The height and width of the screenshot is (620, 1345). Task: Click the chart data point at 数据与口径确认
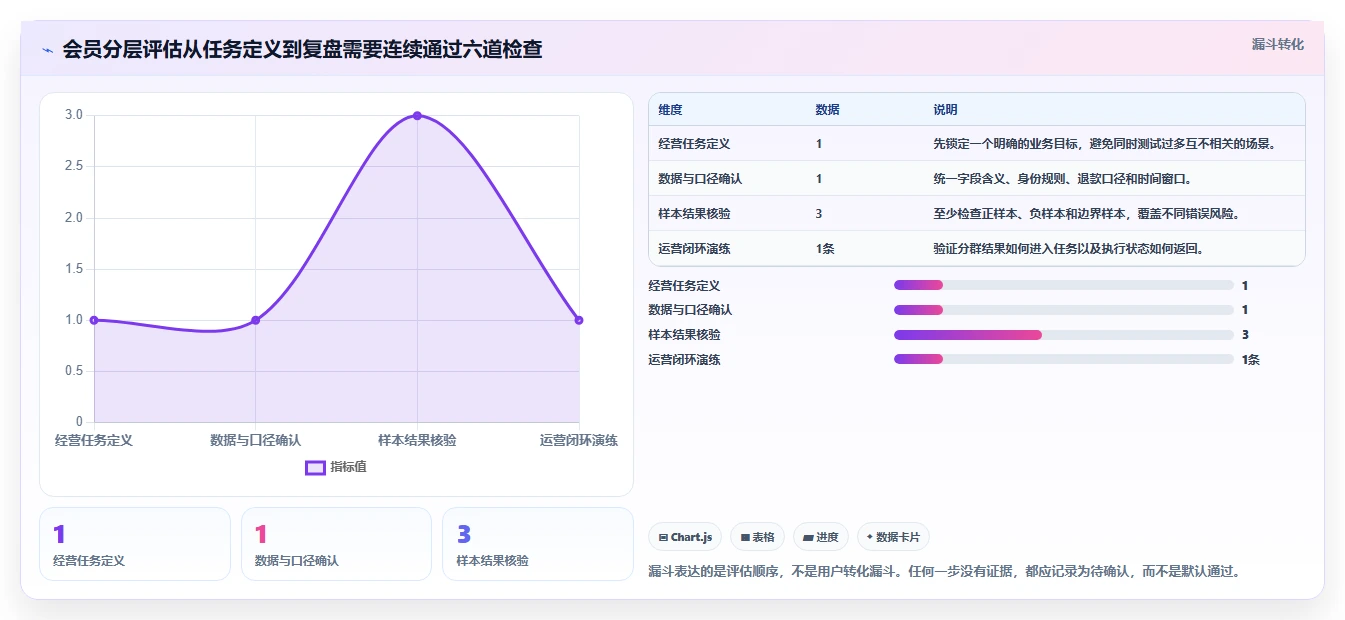(256, 320)
